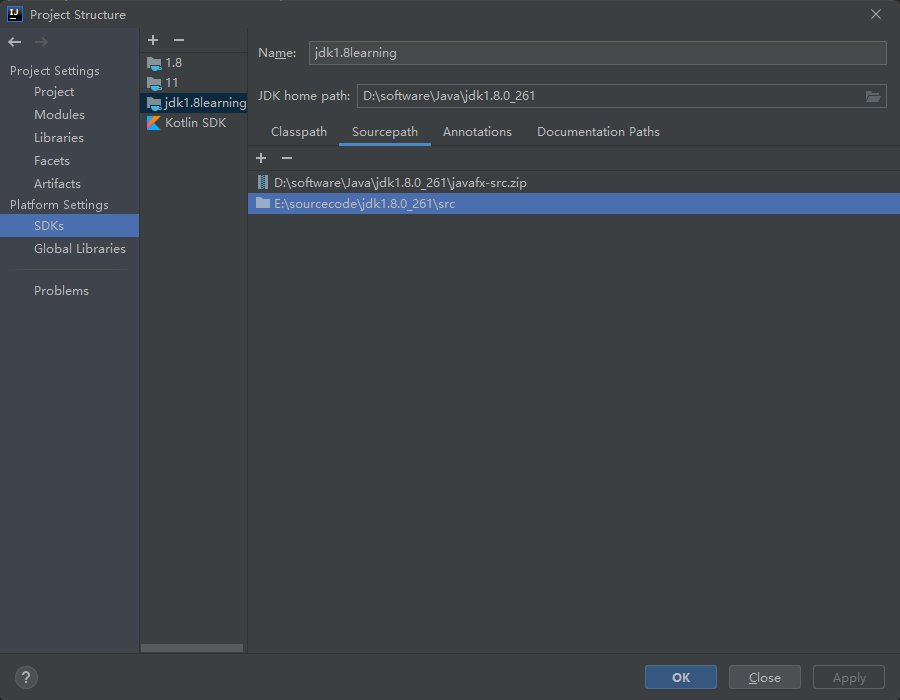This screenshot has height=700, width=900.
Task: Open the Annotations tab
Action: (x=477, y=131)
